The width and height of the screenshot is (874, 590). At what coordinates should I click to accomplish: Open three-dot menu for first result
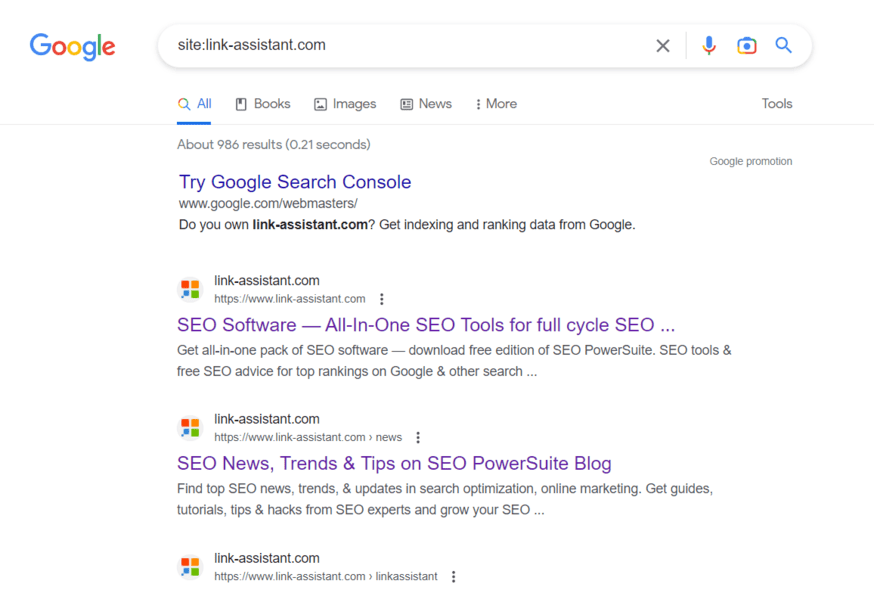[x=382, y=299]
